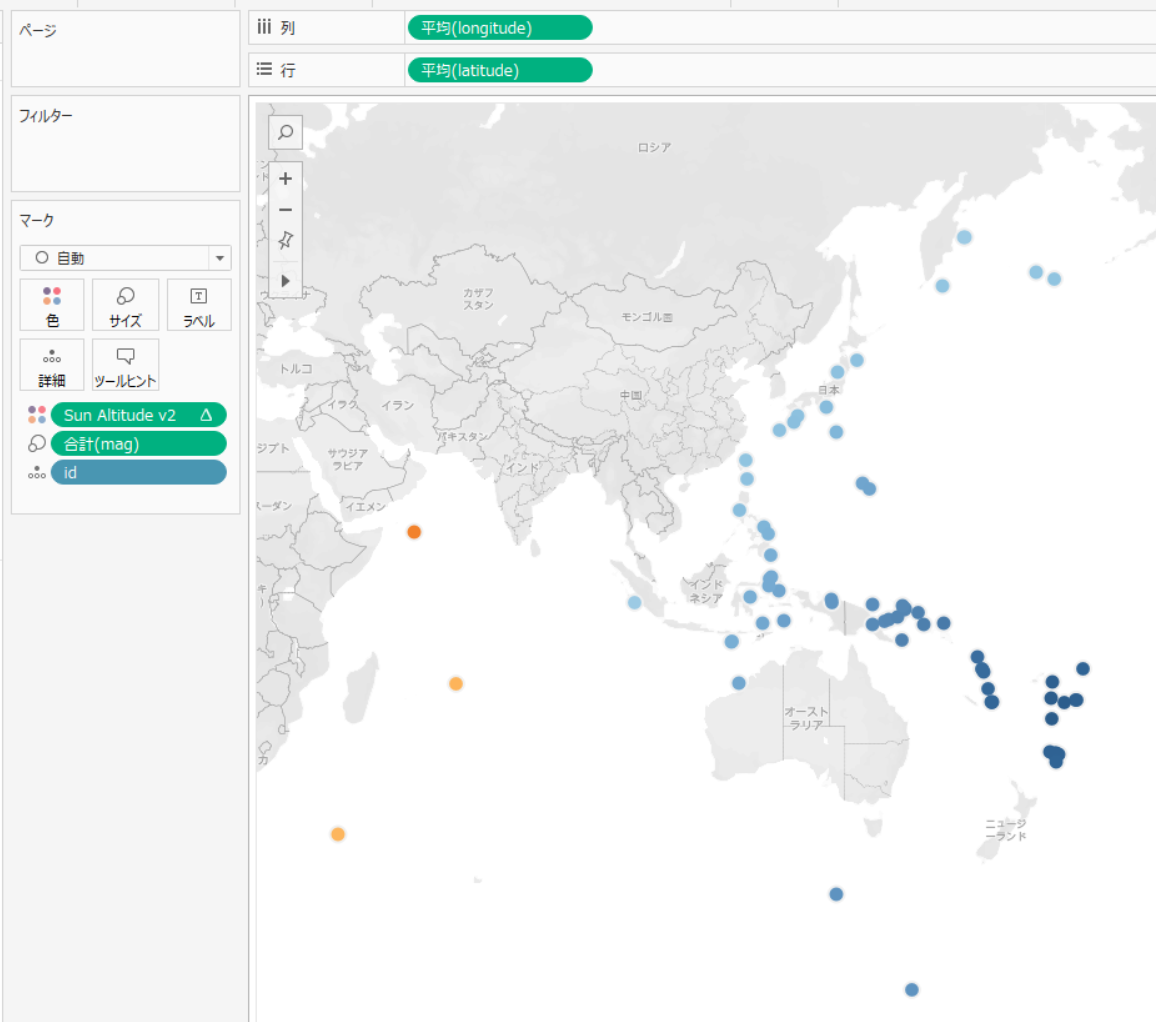The height and width of the screenshot is (1022, 1156).
Task: Click the サイズ (Size) mark property
Action: (x=125, y=305)
